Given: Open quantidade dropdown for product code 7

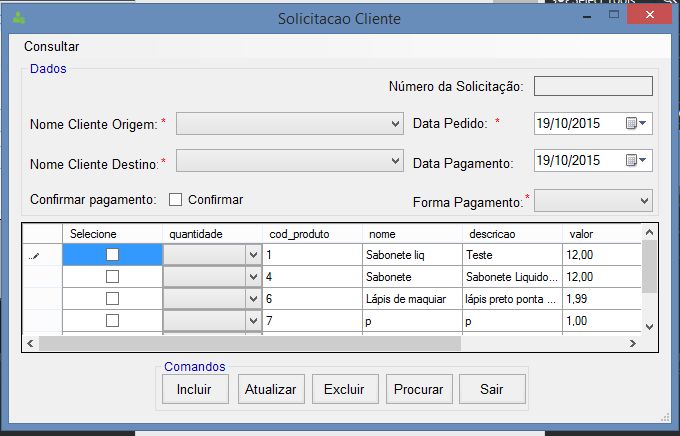Looking at the screenshot, I should tap(253, 321).
